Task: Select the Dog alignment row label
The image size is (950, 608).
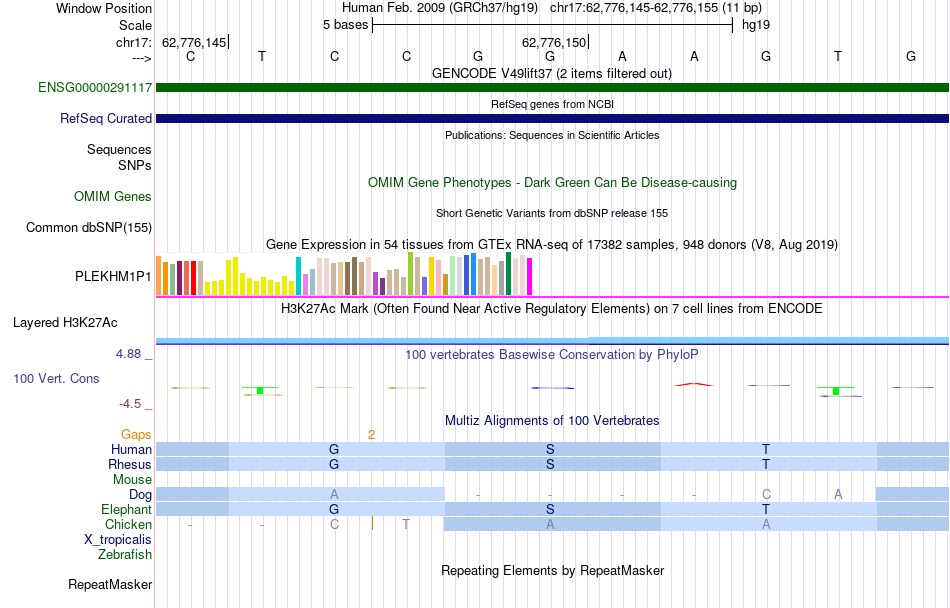Action: click(x=140, y=494)
